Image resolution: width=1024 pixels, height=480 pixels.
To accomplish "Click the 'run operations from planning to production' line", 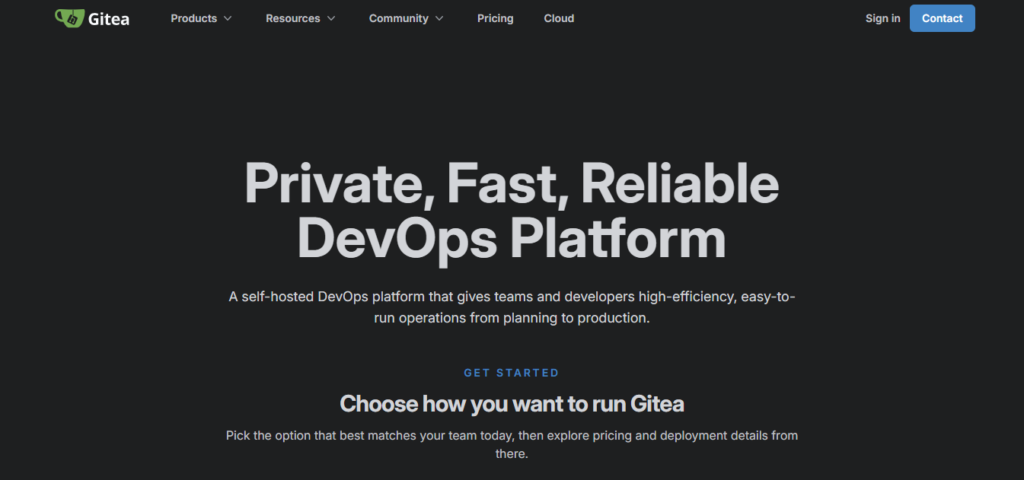I will [x=511, y=319].
